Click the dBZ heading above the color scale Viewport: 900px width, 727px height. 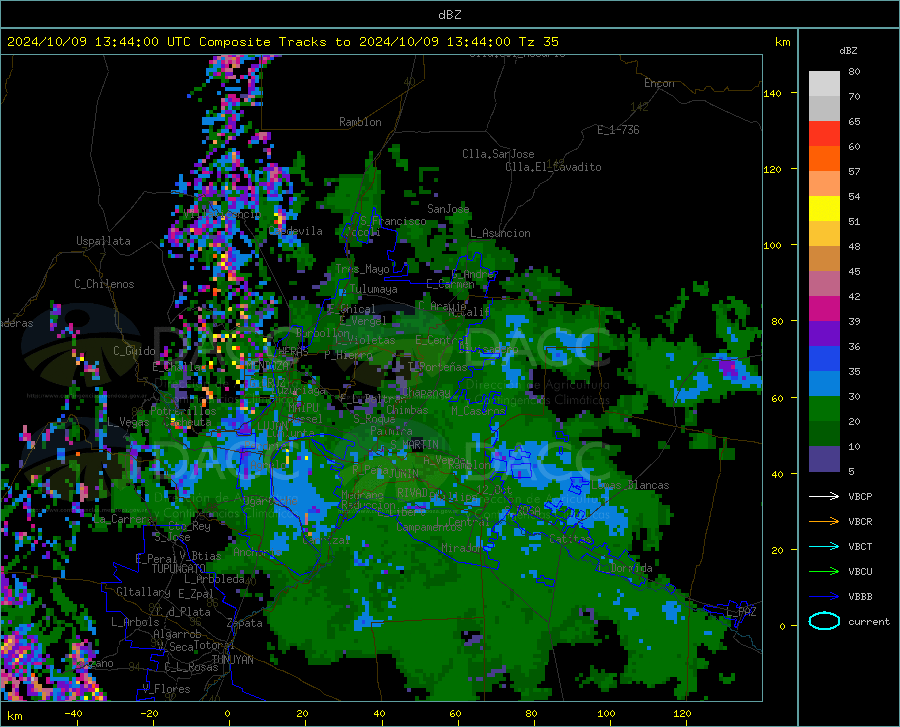(x=848, y=50)
